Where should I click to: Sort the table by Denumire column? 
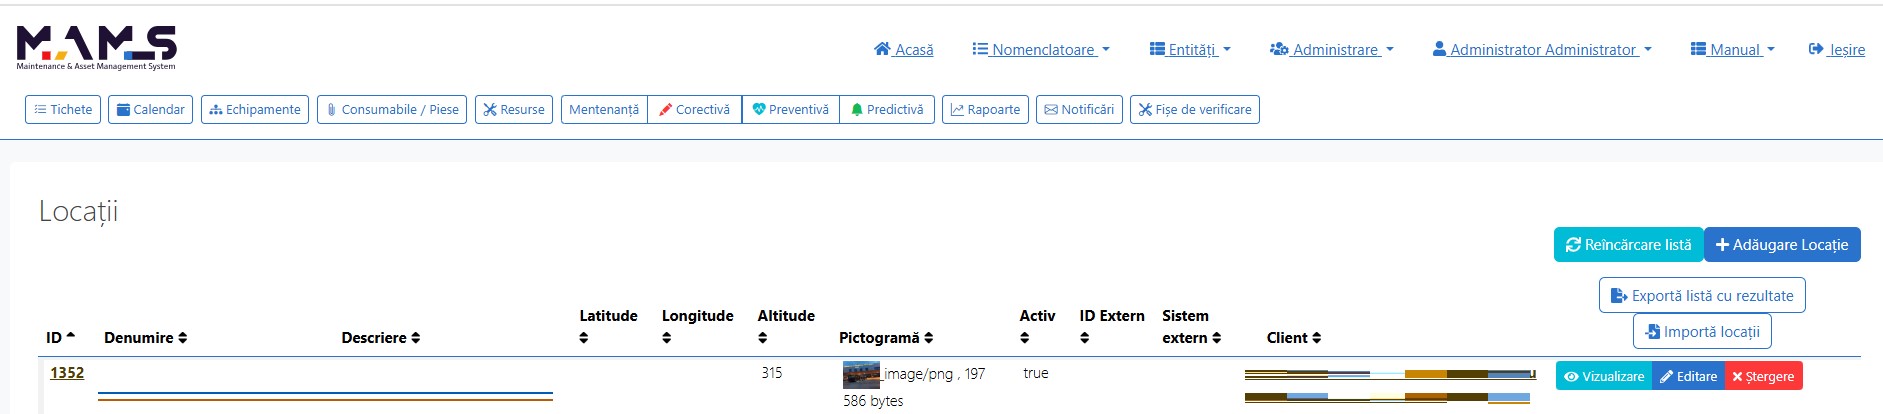[x=145, y=338]
